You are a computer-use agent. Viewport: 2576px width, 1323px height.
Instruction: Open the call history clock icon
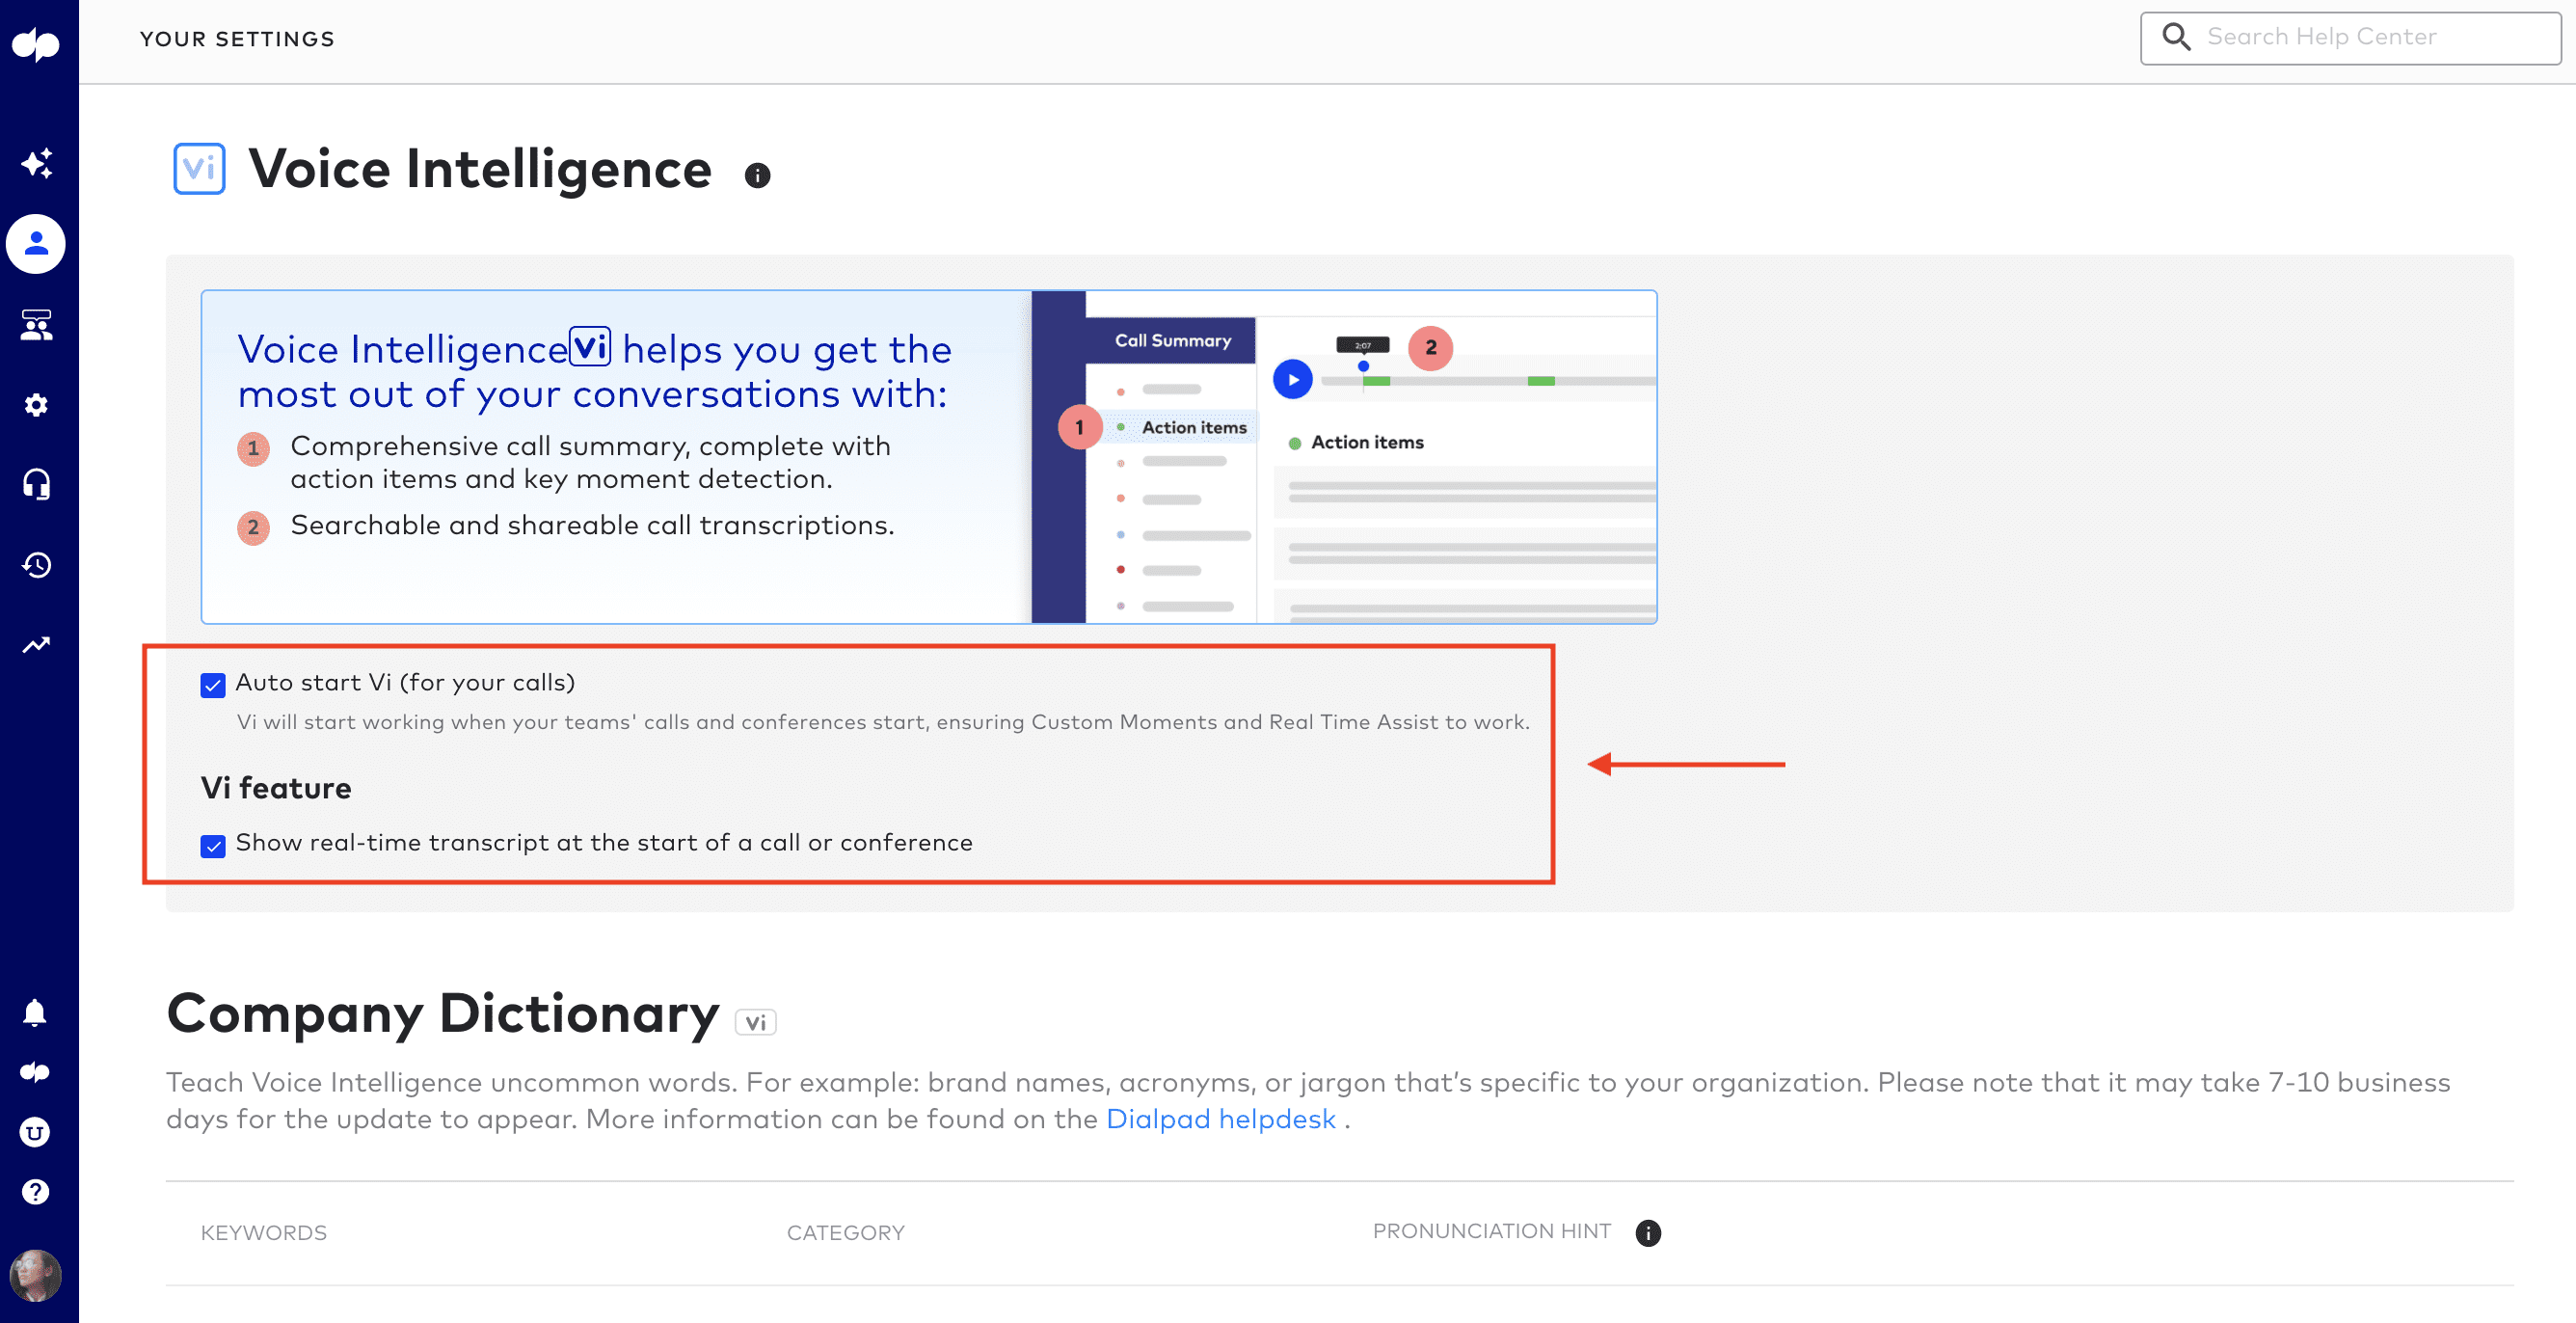click(36, 565)
